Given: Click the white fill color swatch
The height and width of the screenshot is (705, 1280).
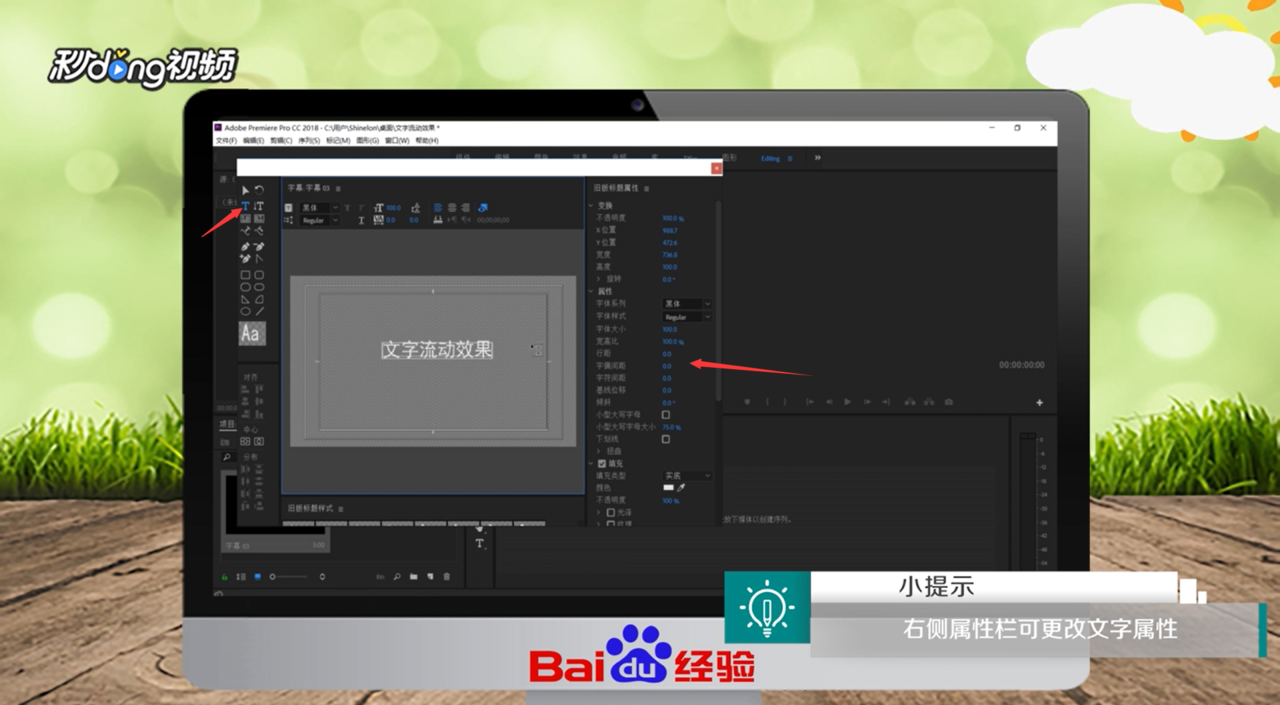Looking at the screenshot, I should (669, 487).
